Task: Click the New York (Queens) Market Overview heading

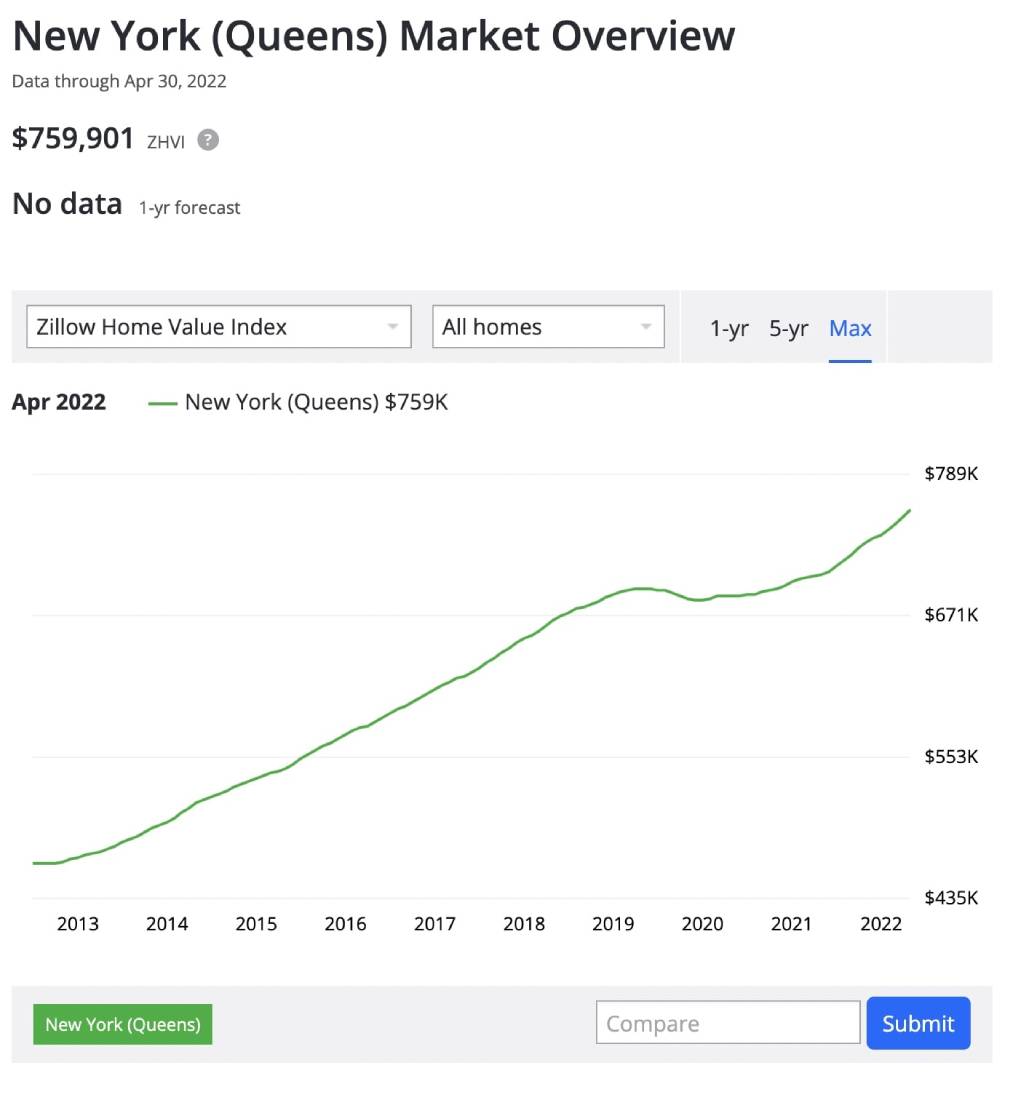Action: click(373, 37)
